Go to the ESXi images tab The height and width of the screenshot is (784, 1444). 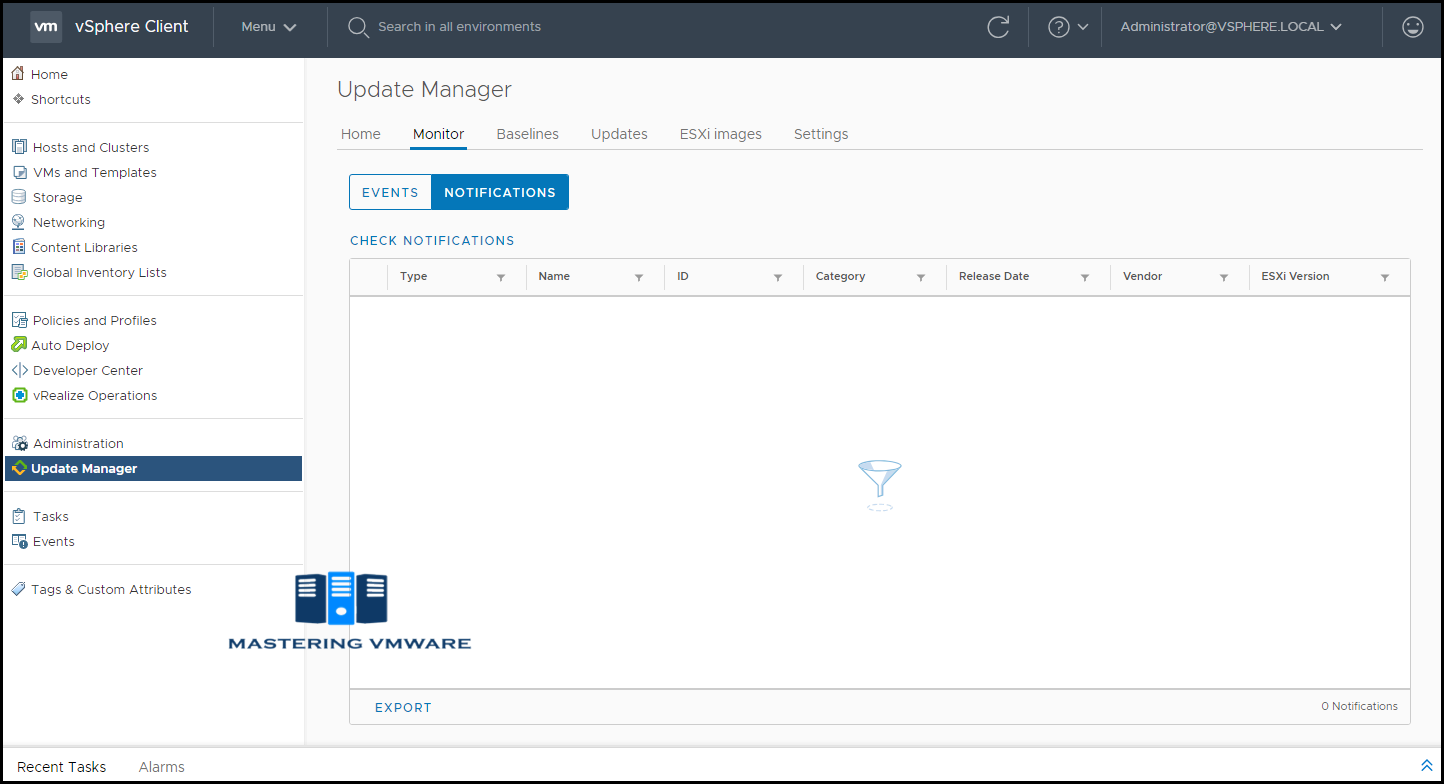[721, 134]
